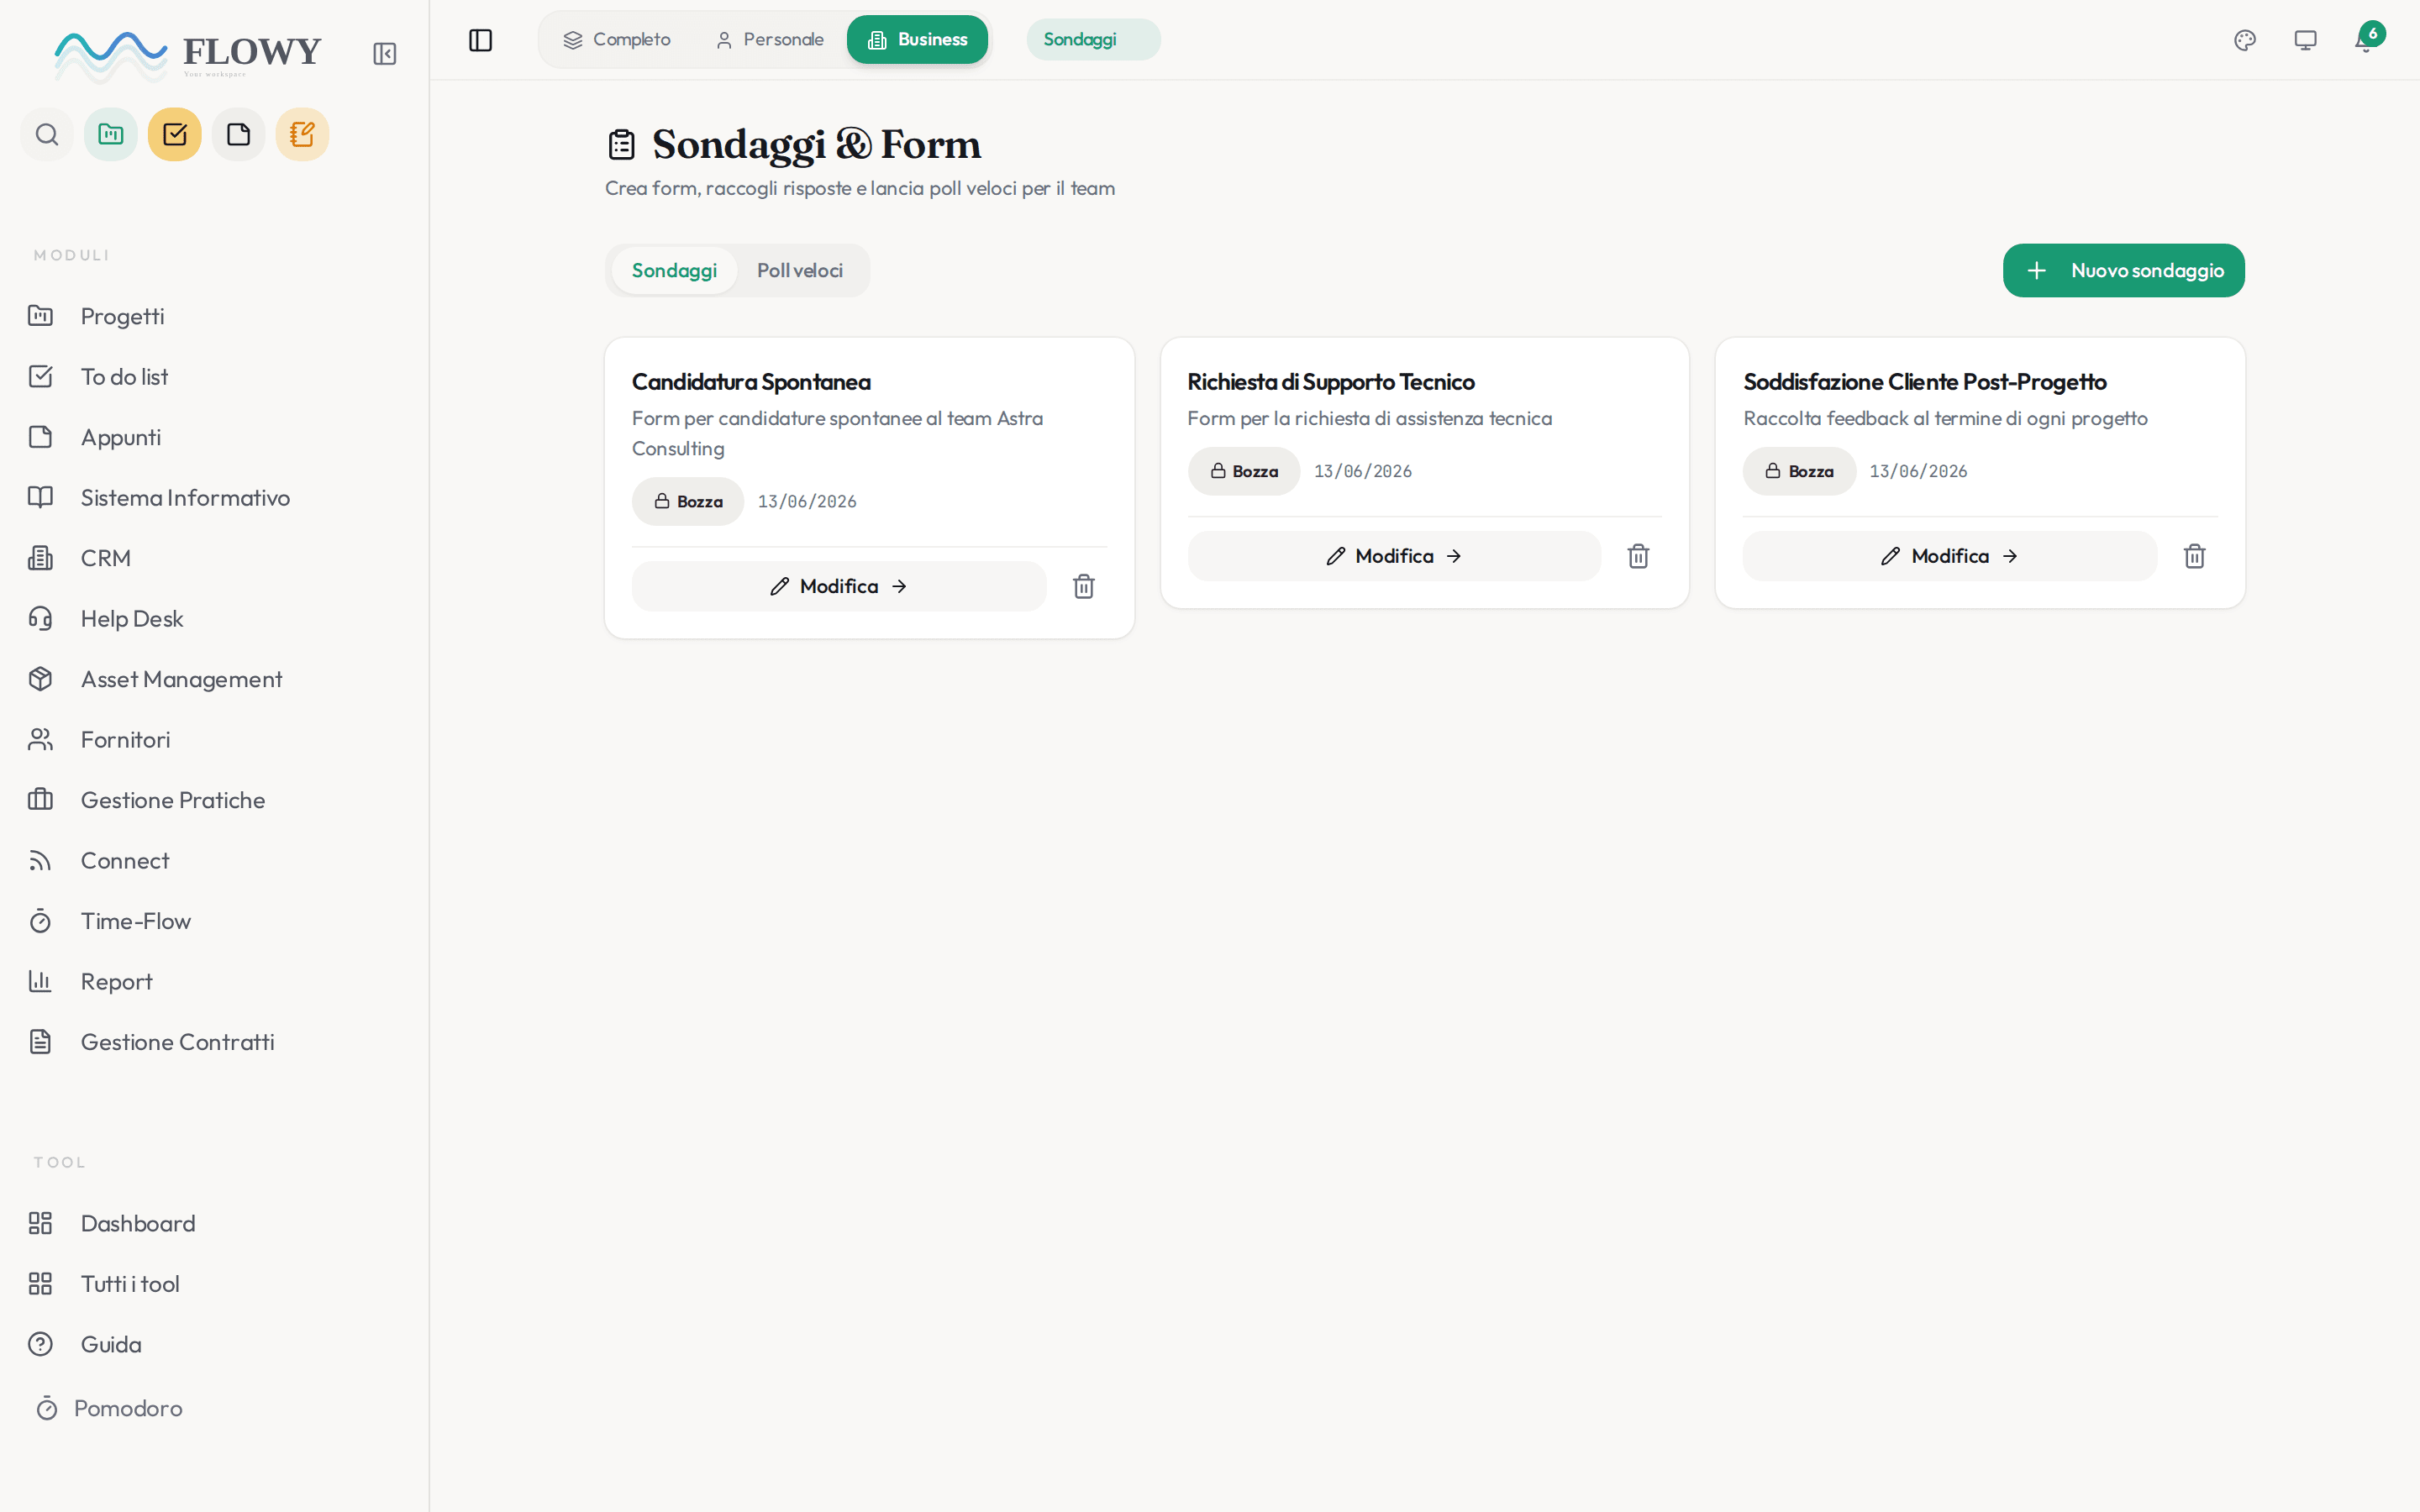Click Bozza badge on Candidatura Spontanea
Image resolution: width=2420 pixels, height=1512 pixels.
(688, 501)
